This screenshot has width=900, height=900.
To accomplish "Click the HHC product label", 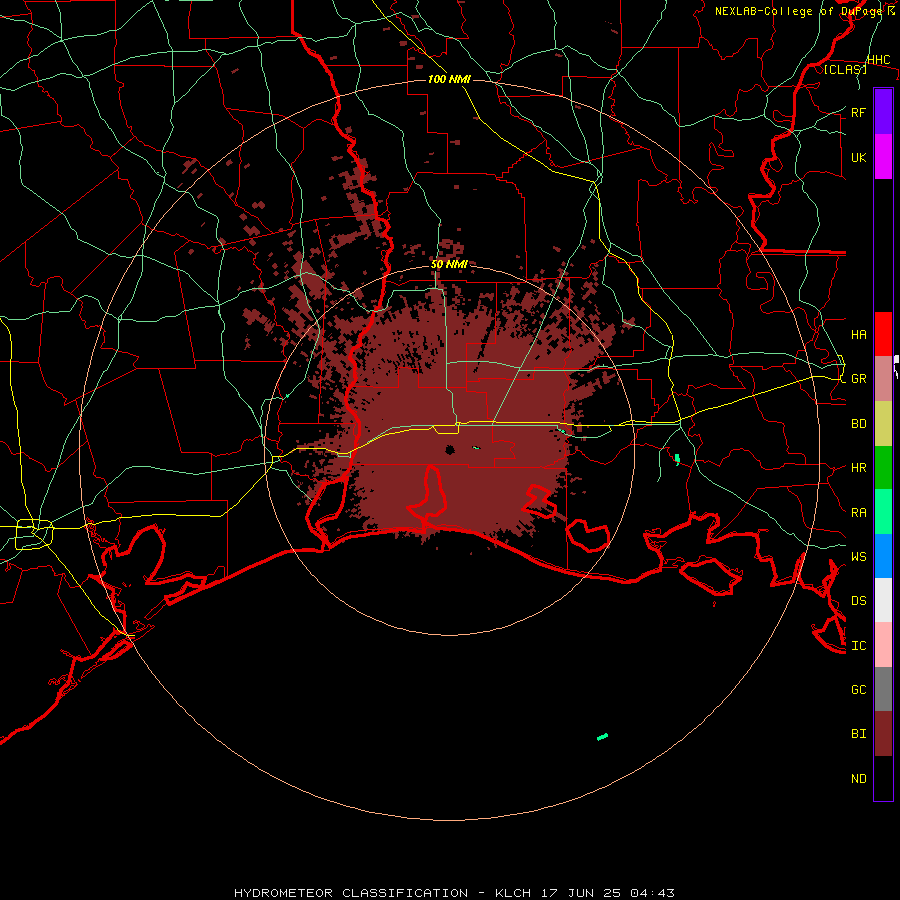I will [878, 59].
